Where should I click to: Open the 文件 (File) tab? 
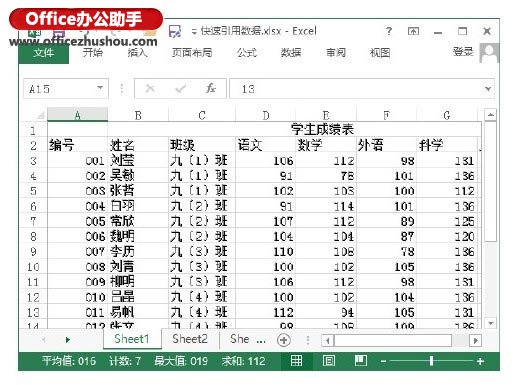(x=44, y=53)
